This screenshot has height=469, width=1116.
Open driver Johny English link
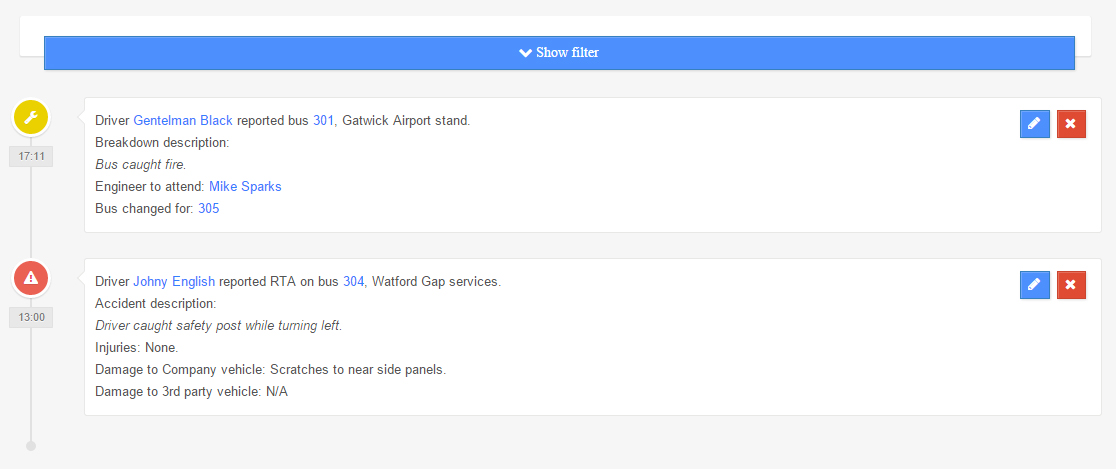click(x=174, y=282)
